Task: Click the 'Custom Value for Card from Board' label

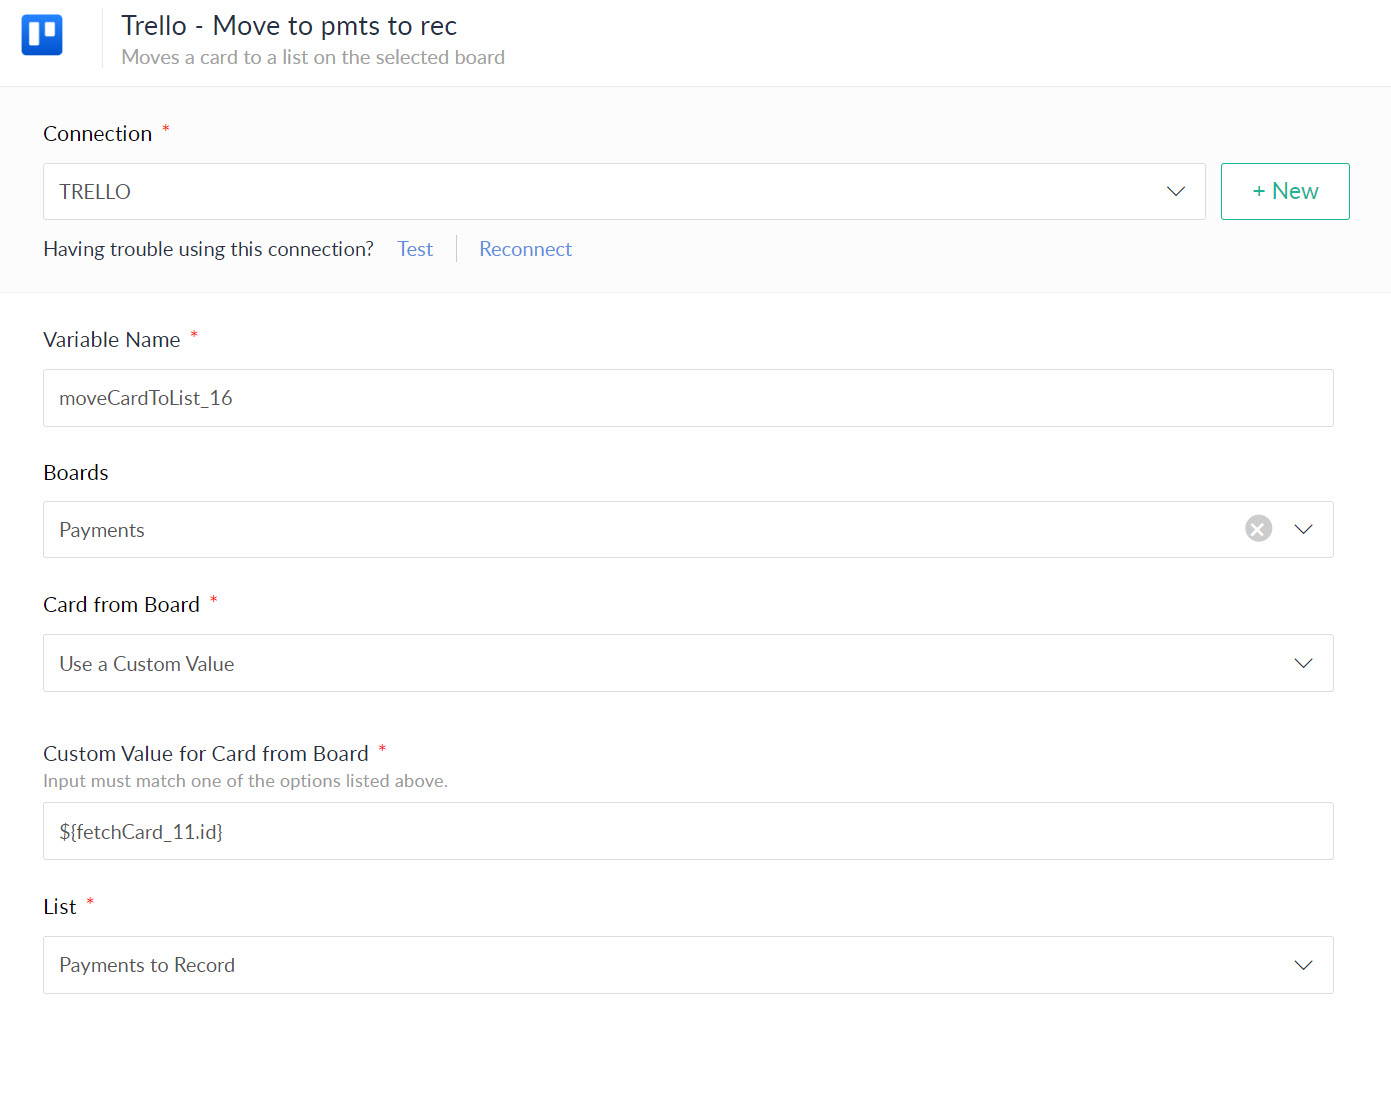Action: (x=206, y=754)
